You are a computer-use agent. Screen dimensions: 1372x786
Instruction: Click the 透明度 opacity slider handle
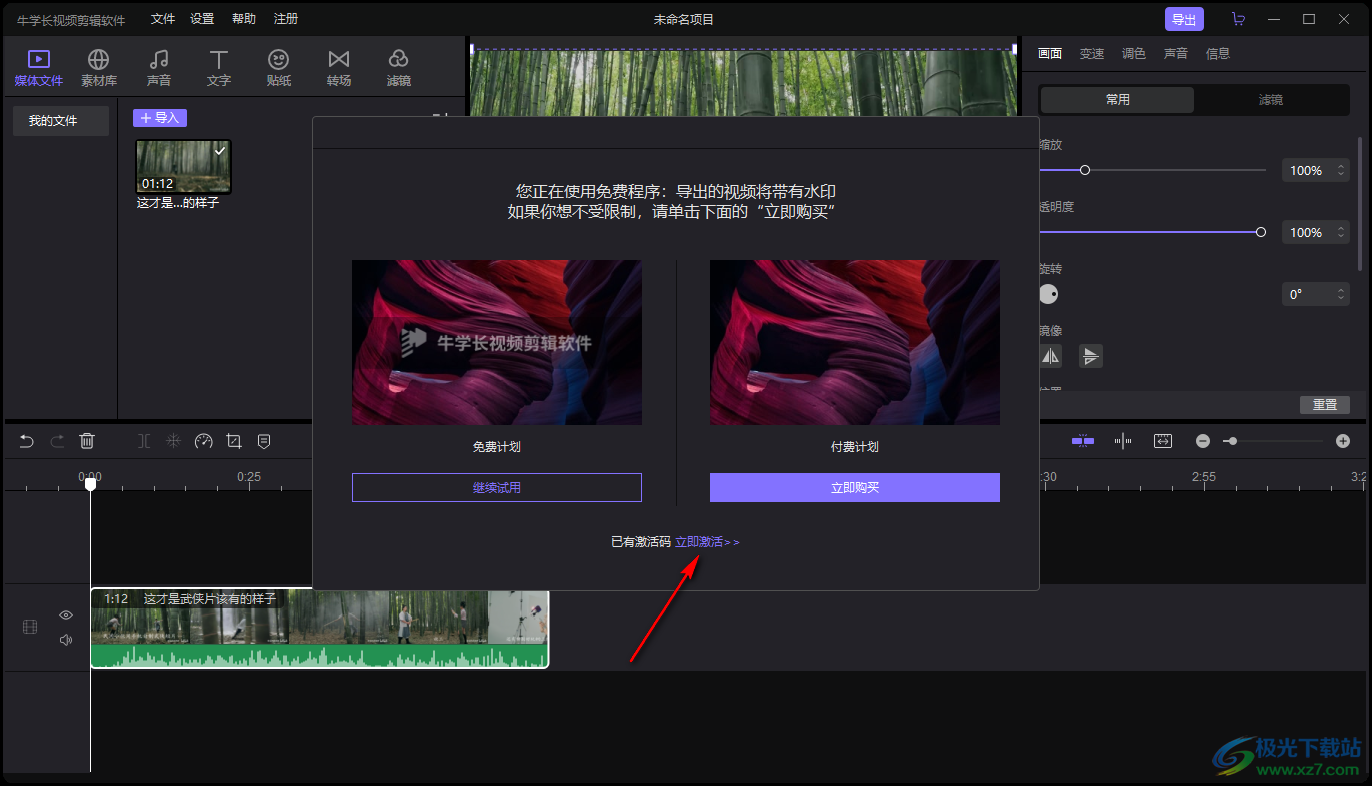click(1261, 232)
